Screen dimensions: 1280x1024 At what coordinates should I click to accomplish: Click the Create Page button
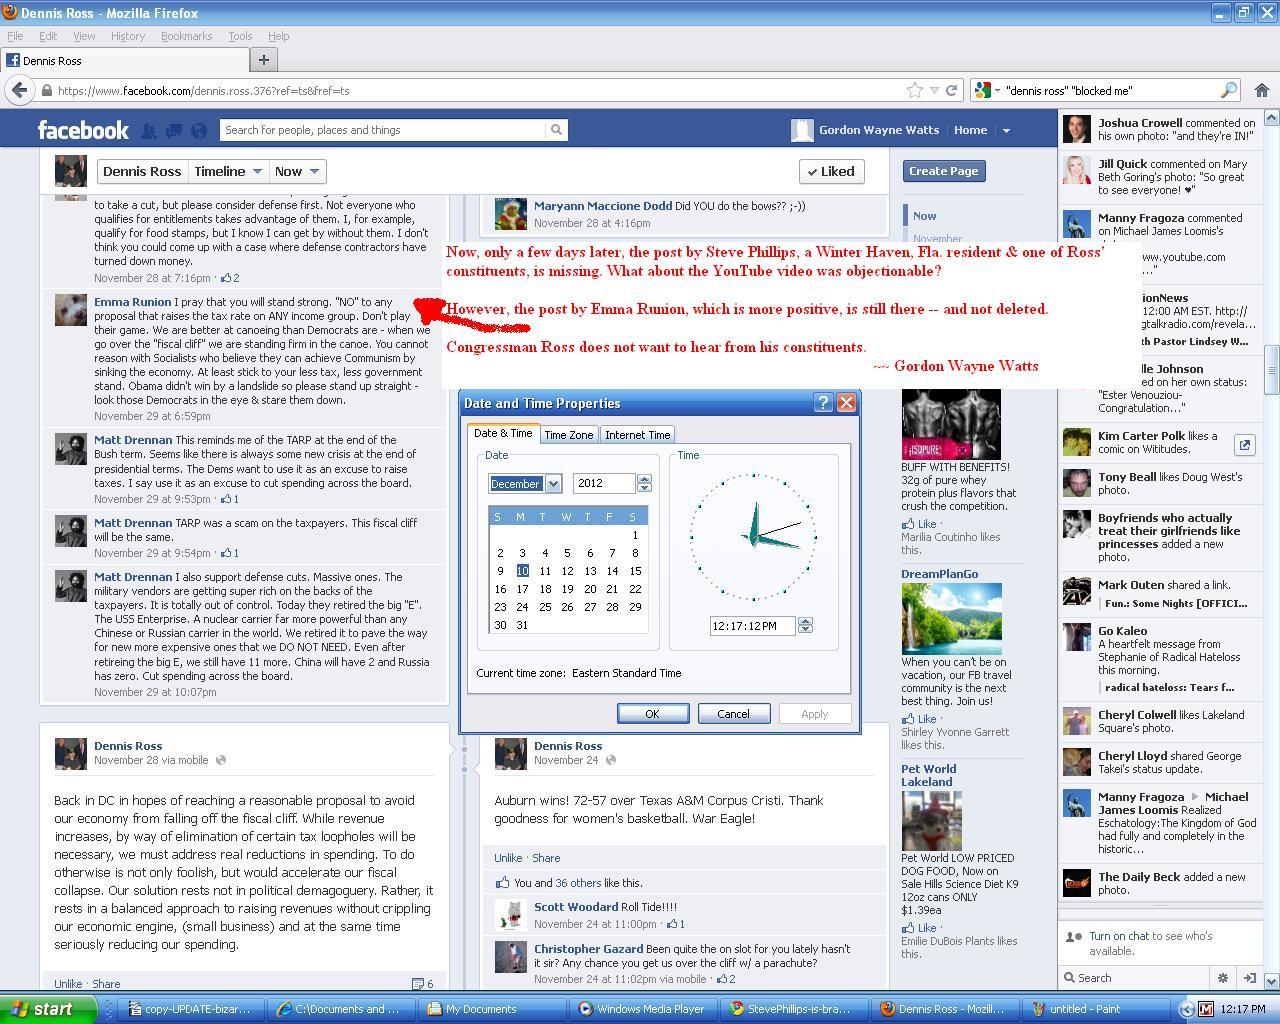click(943, 171)
